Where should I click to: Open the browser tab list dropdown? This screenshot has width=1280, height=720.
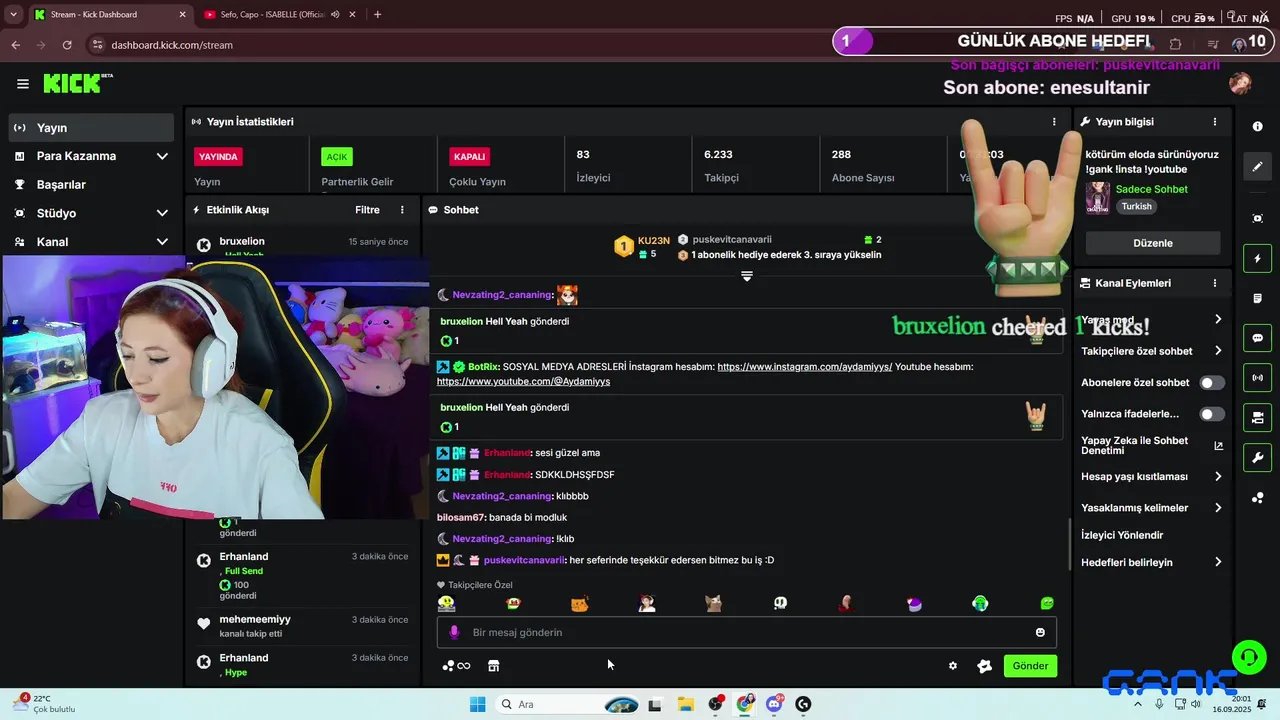click(15, 15)
